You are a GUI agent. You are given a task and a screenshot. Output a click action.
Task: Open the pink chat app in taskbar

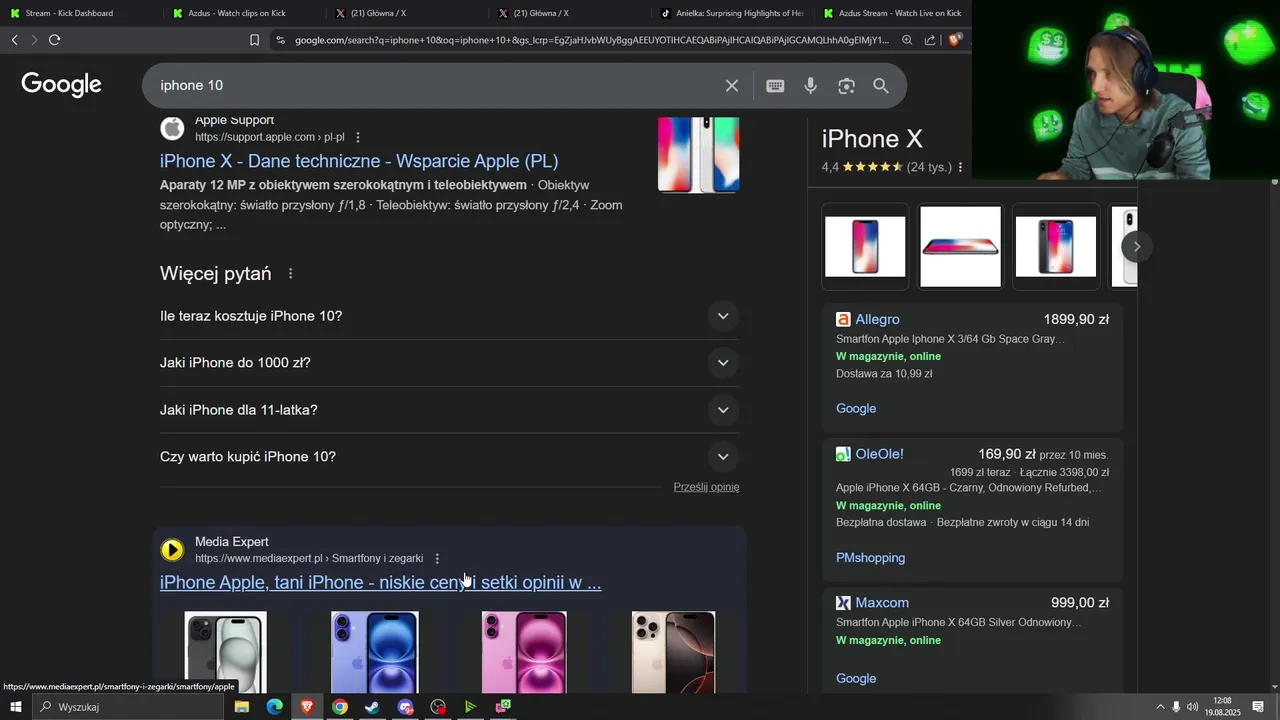point(503,707)
